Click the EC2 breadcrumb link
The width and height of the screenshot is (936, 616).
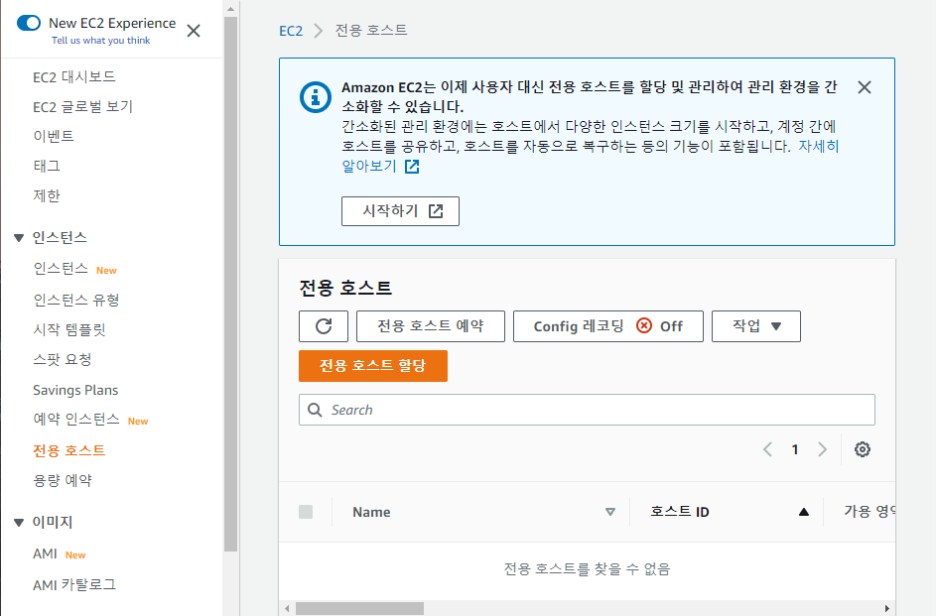[x=291, y=31]
